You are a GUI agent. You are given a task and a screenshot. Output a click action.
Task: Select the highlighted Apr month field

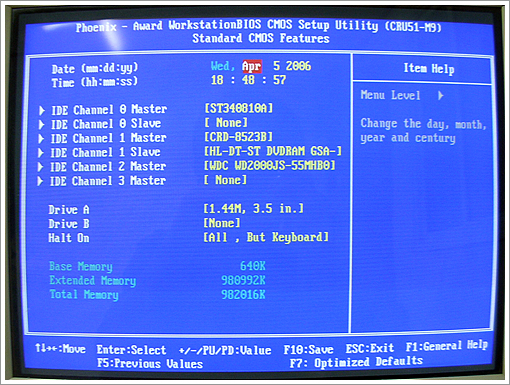(252, 66)
